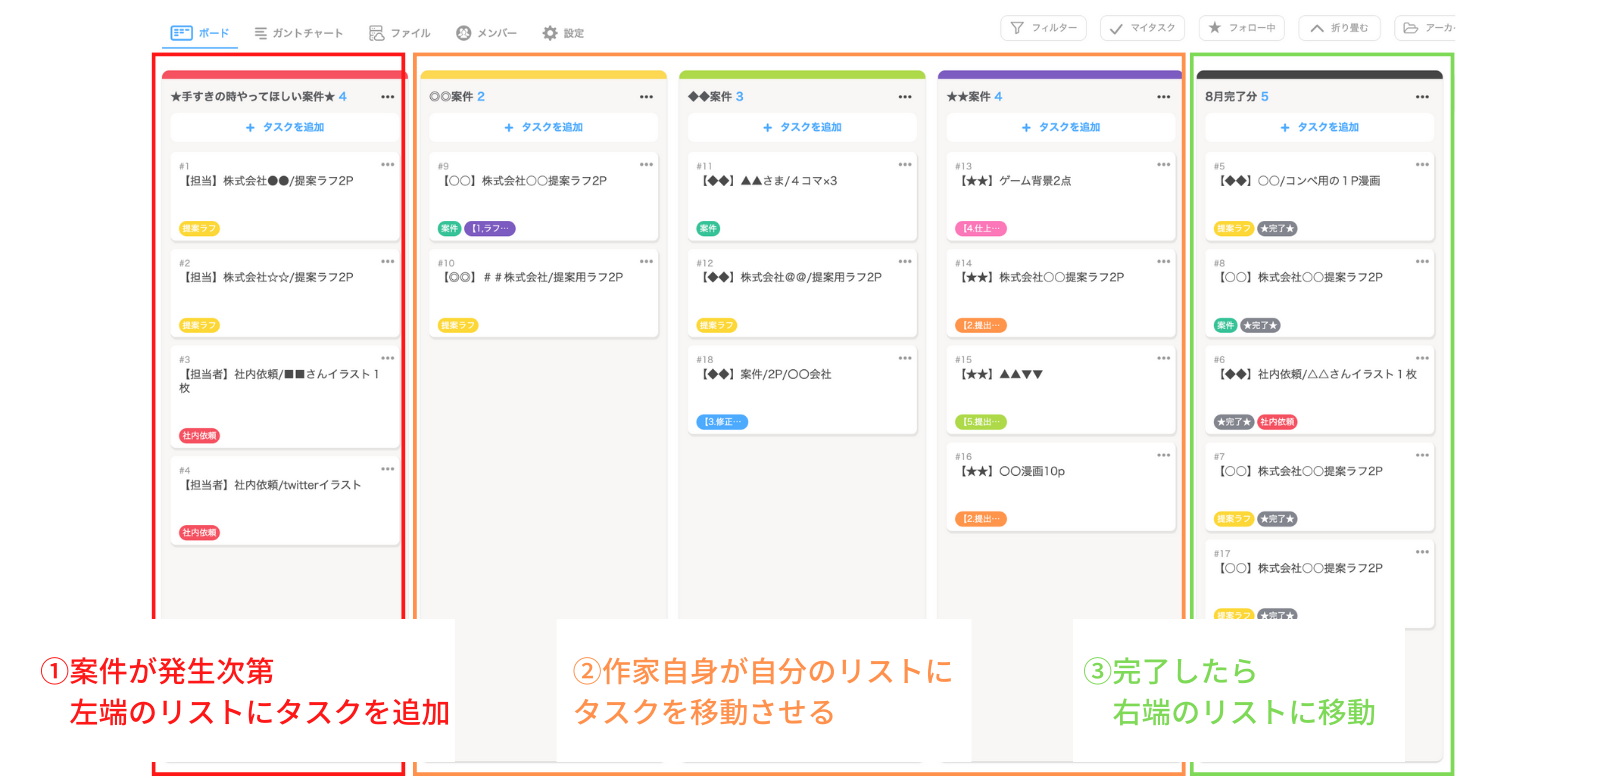Open the three-dot menu on card #6
The image size is (1600, 780).
[x=1422, y=358]
